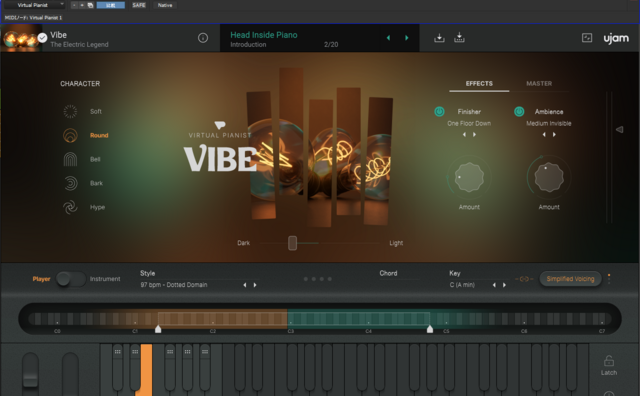Open the Head Inside Piano preset name
The image size is (640, 396).
click(x=264, y=35)
